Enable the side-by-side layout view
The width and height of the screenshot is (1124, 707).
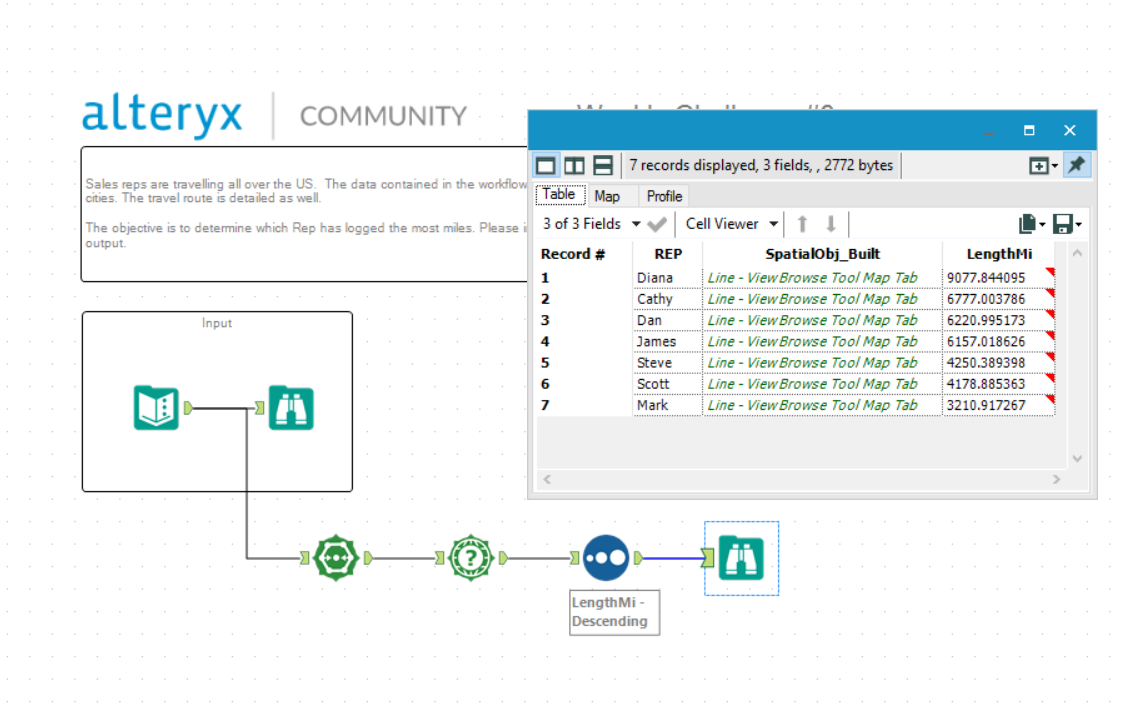(573, 165)
